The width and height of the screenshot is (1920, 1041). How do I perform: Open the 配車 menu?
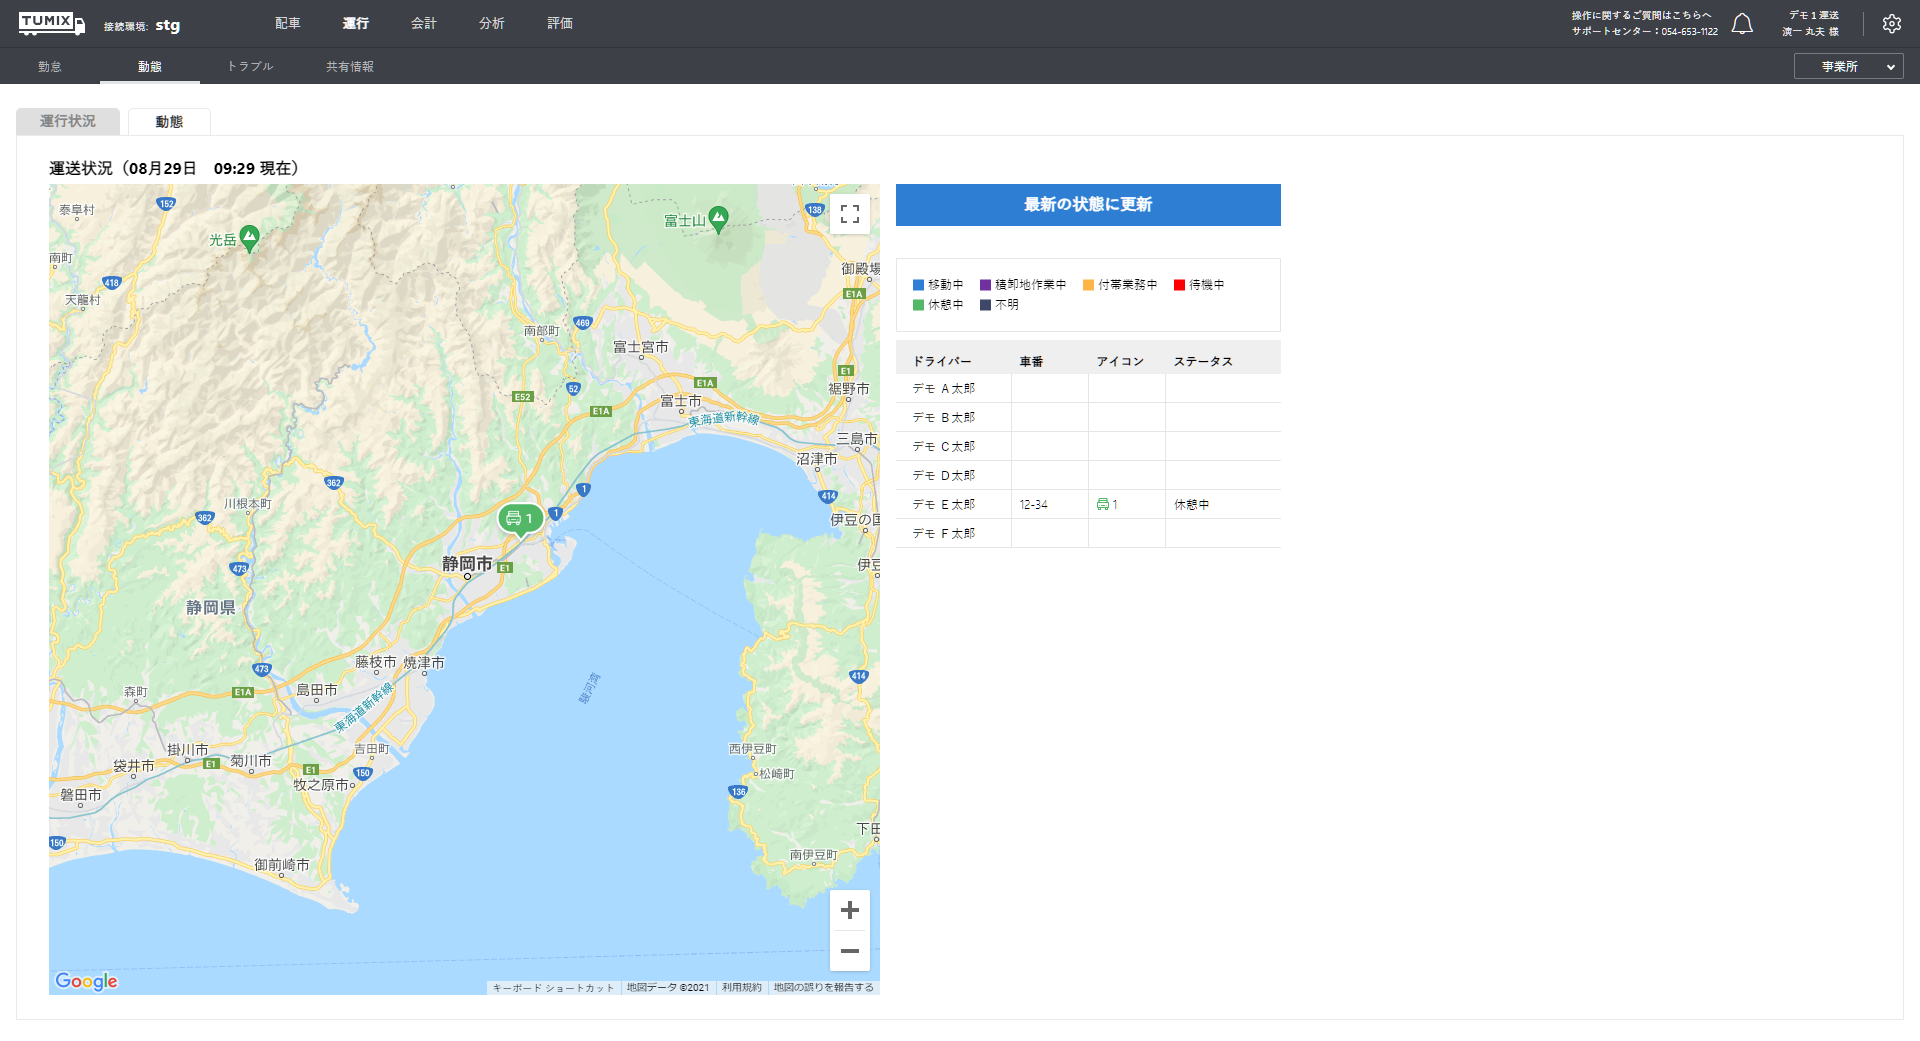[x=288, y=23]
